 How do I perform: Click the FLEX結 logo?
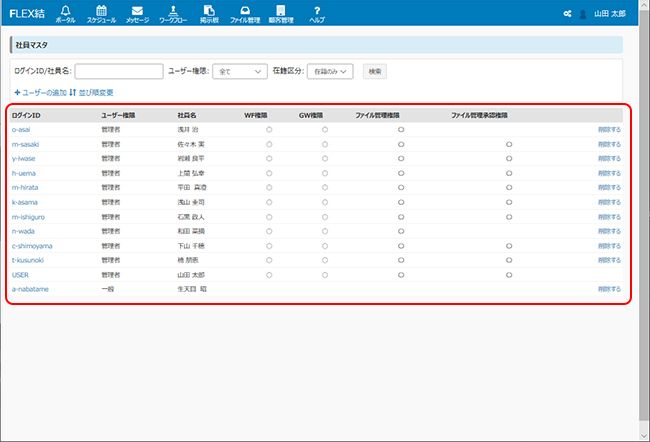(27, 14)
